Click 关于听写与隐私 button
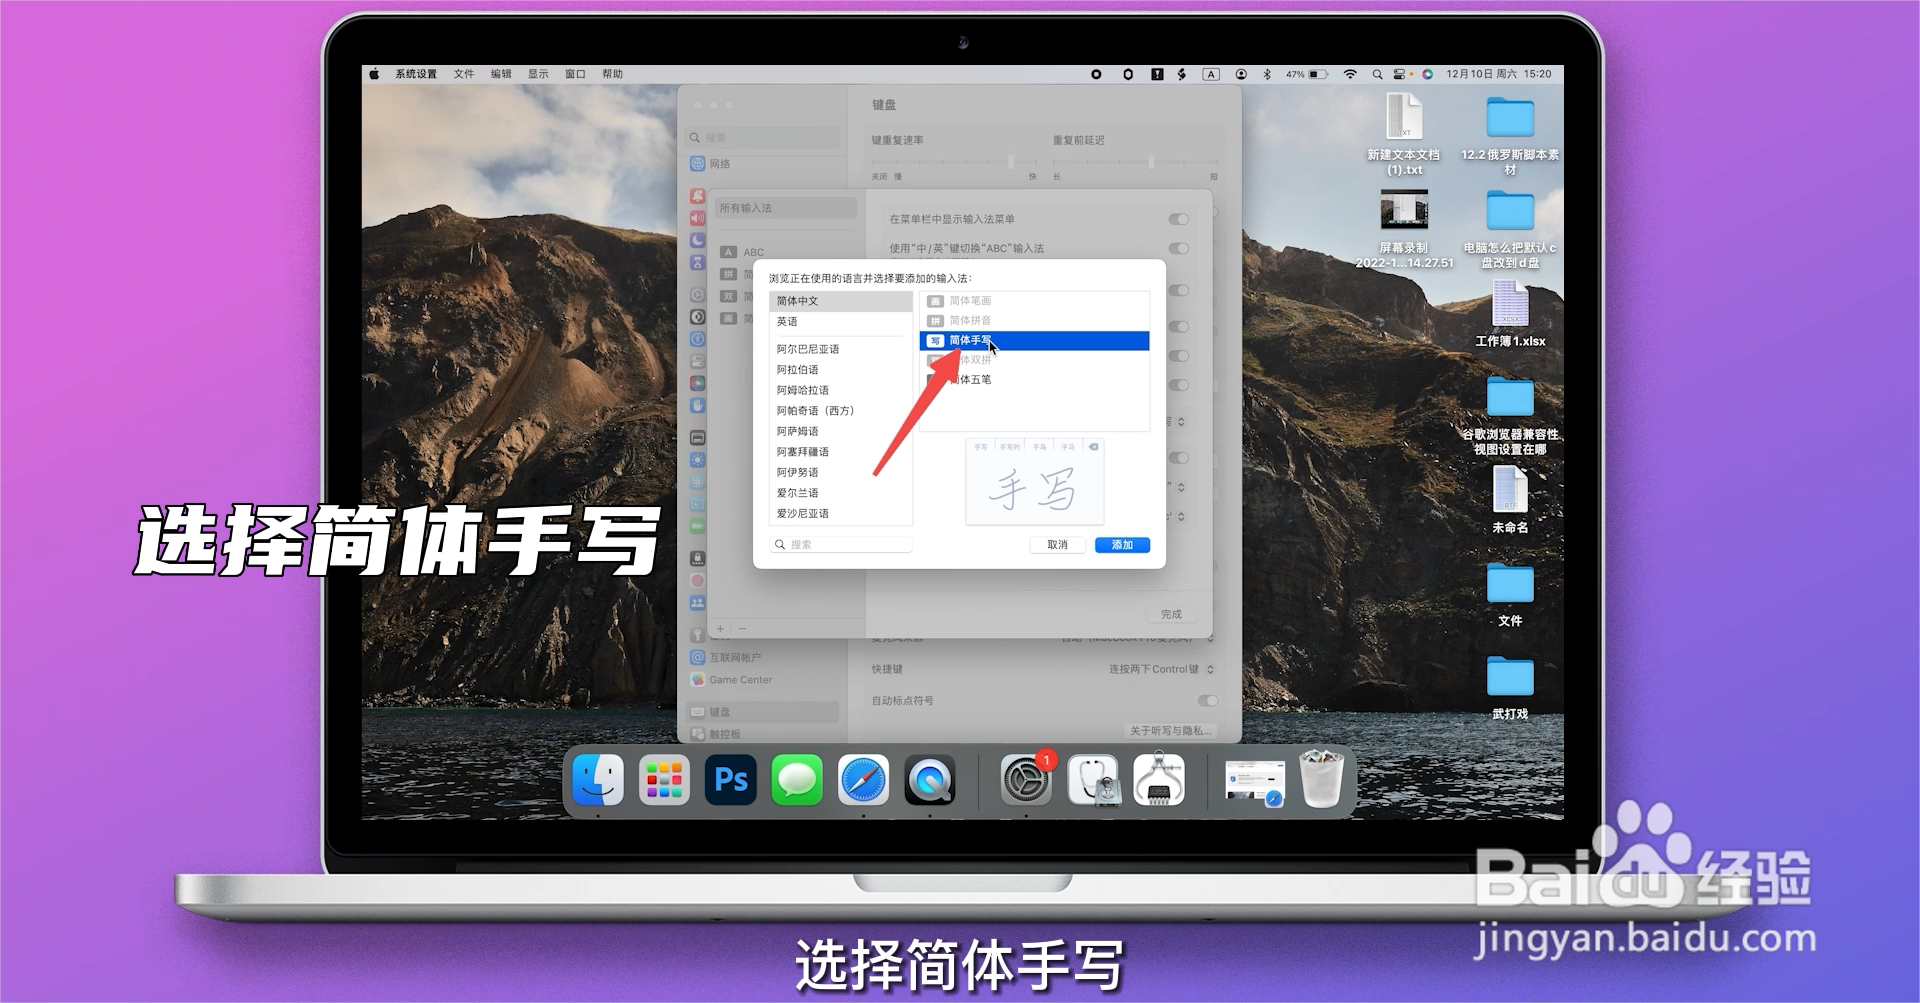Image resolution: width=1920 pixels, height=1003 pixels. [1170, 731]
